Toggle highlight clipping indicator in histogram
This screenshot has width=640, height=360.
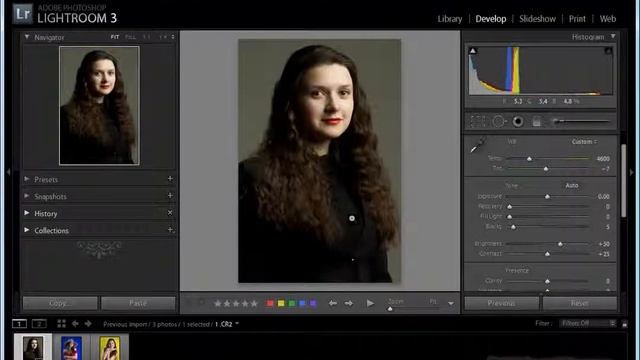(x=608, y=51)
